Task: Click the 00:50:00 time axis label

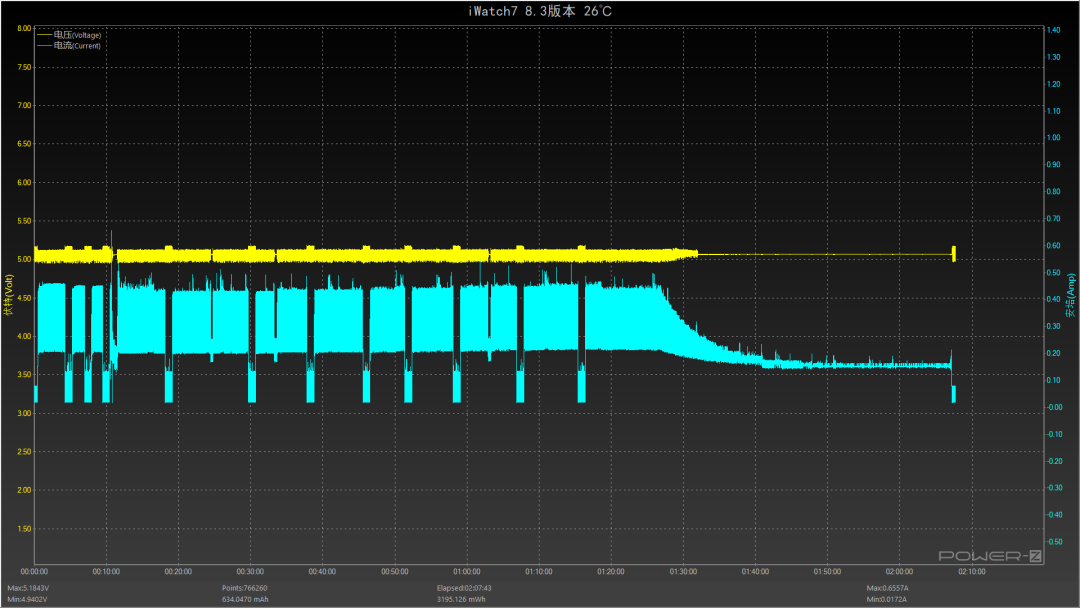Action: [395, 572]
